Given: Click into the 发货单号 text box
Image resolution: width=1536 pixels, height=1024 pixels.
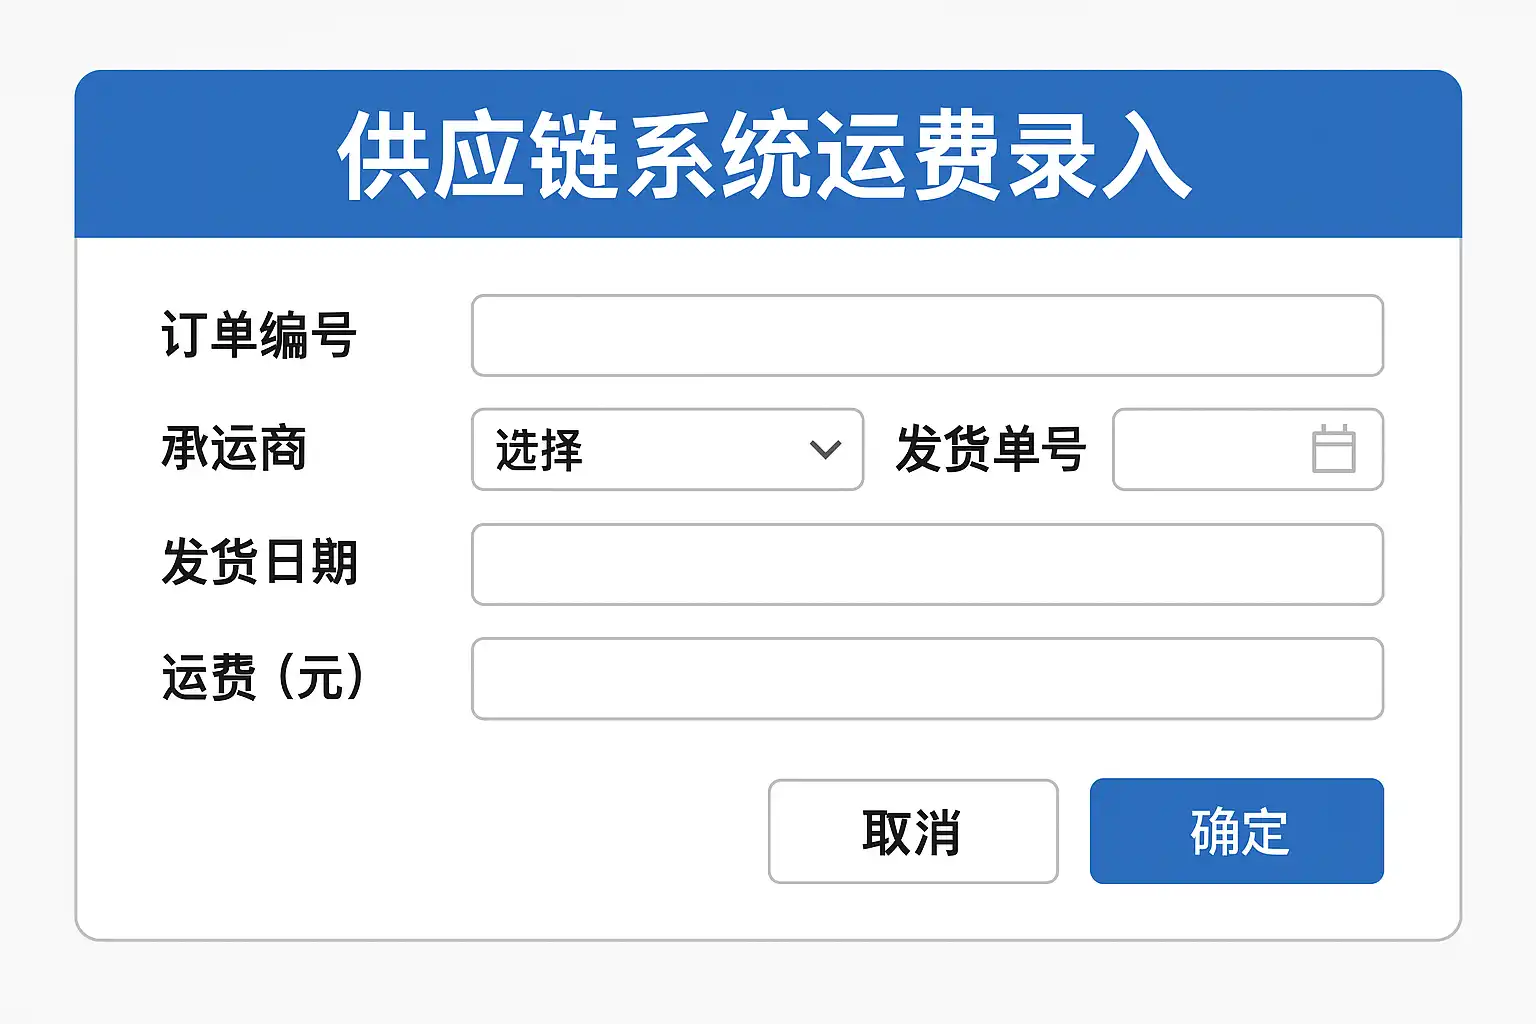Looking at the screenshot, I should [1207, 450].
